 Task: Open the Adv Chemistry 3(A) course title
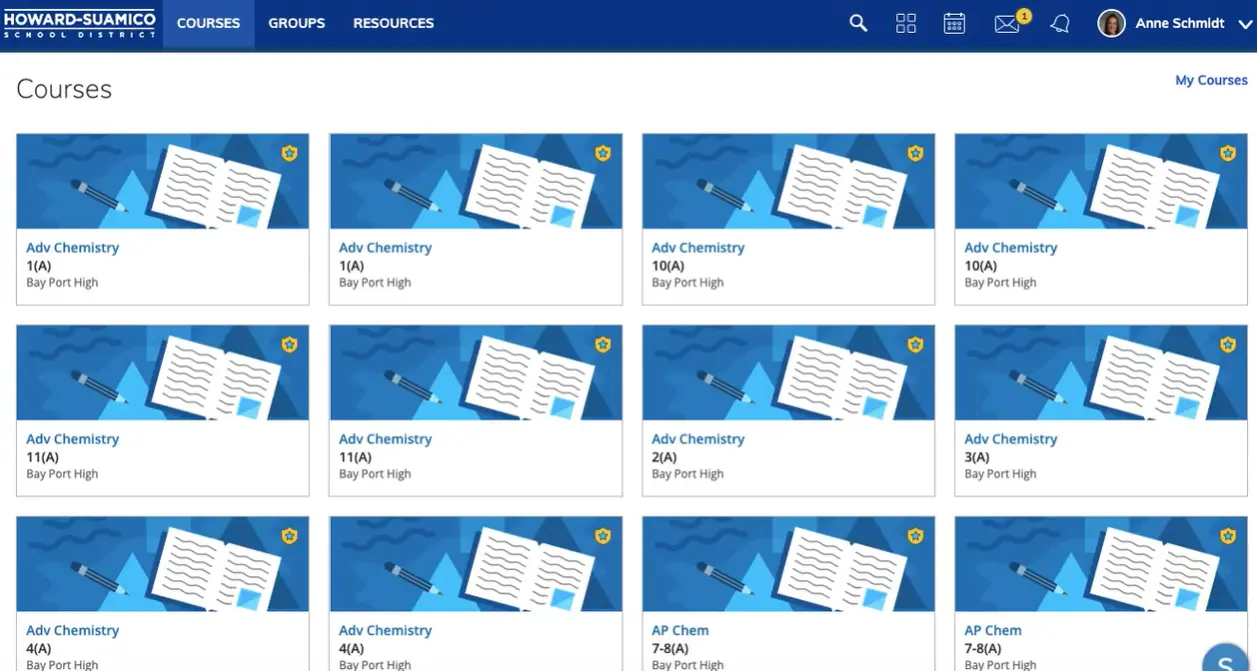point(1010,439)
